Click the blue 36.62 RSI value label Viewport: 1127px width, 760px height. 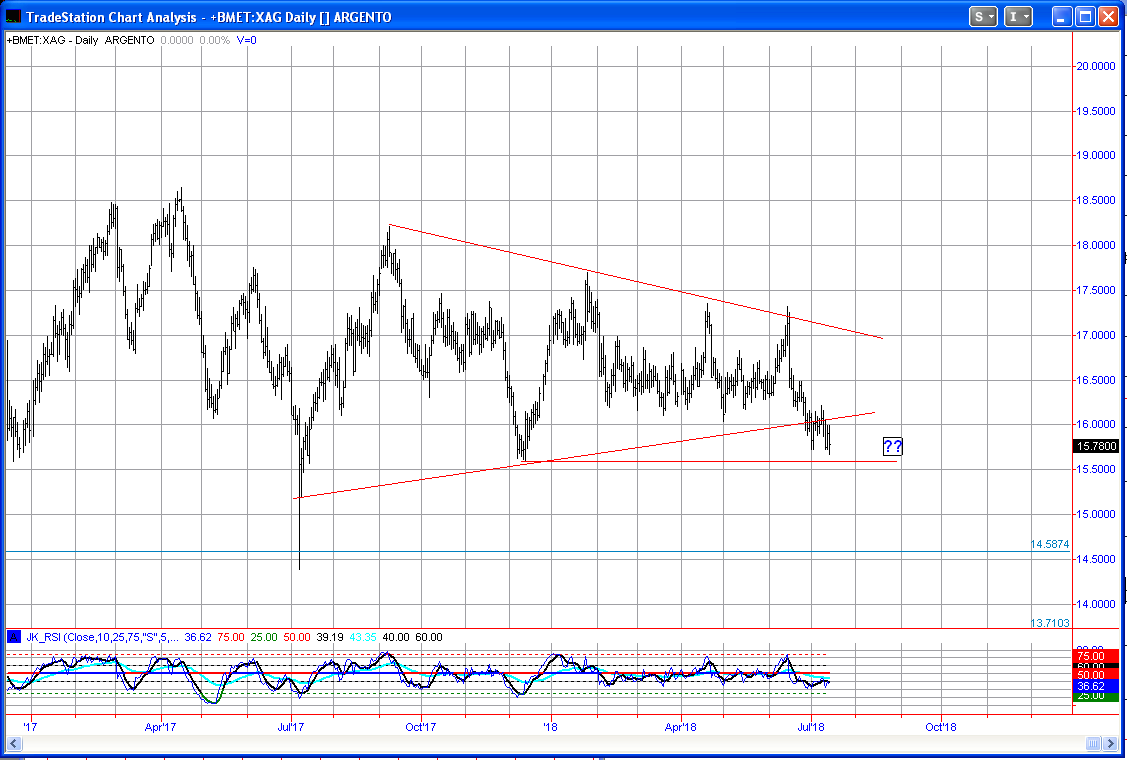click(x=1095, y=687)
